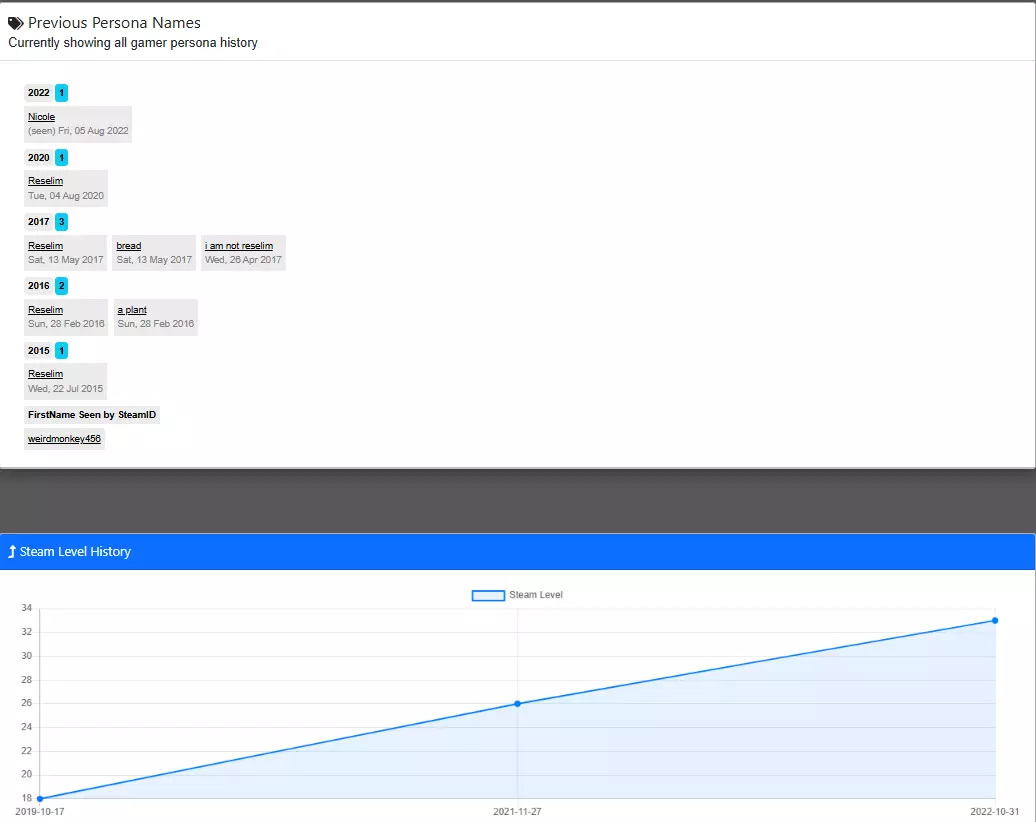Toggle the Steam Level legend box

click(x=488, y=595)
